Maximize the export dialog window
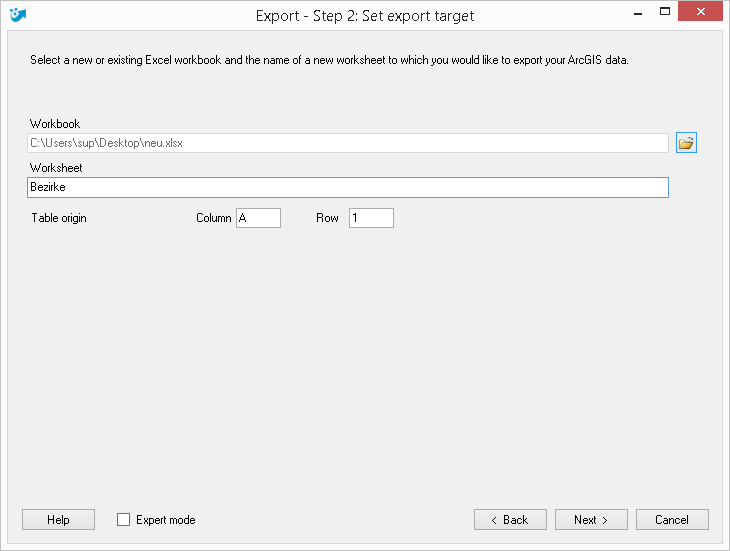The height and width of the screenshot is (551, 730). coord(665,12)
